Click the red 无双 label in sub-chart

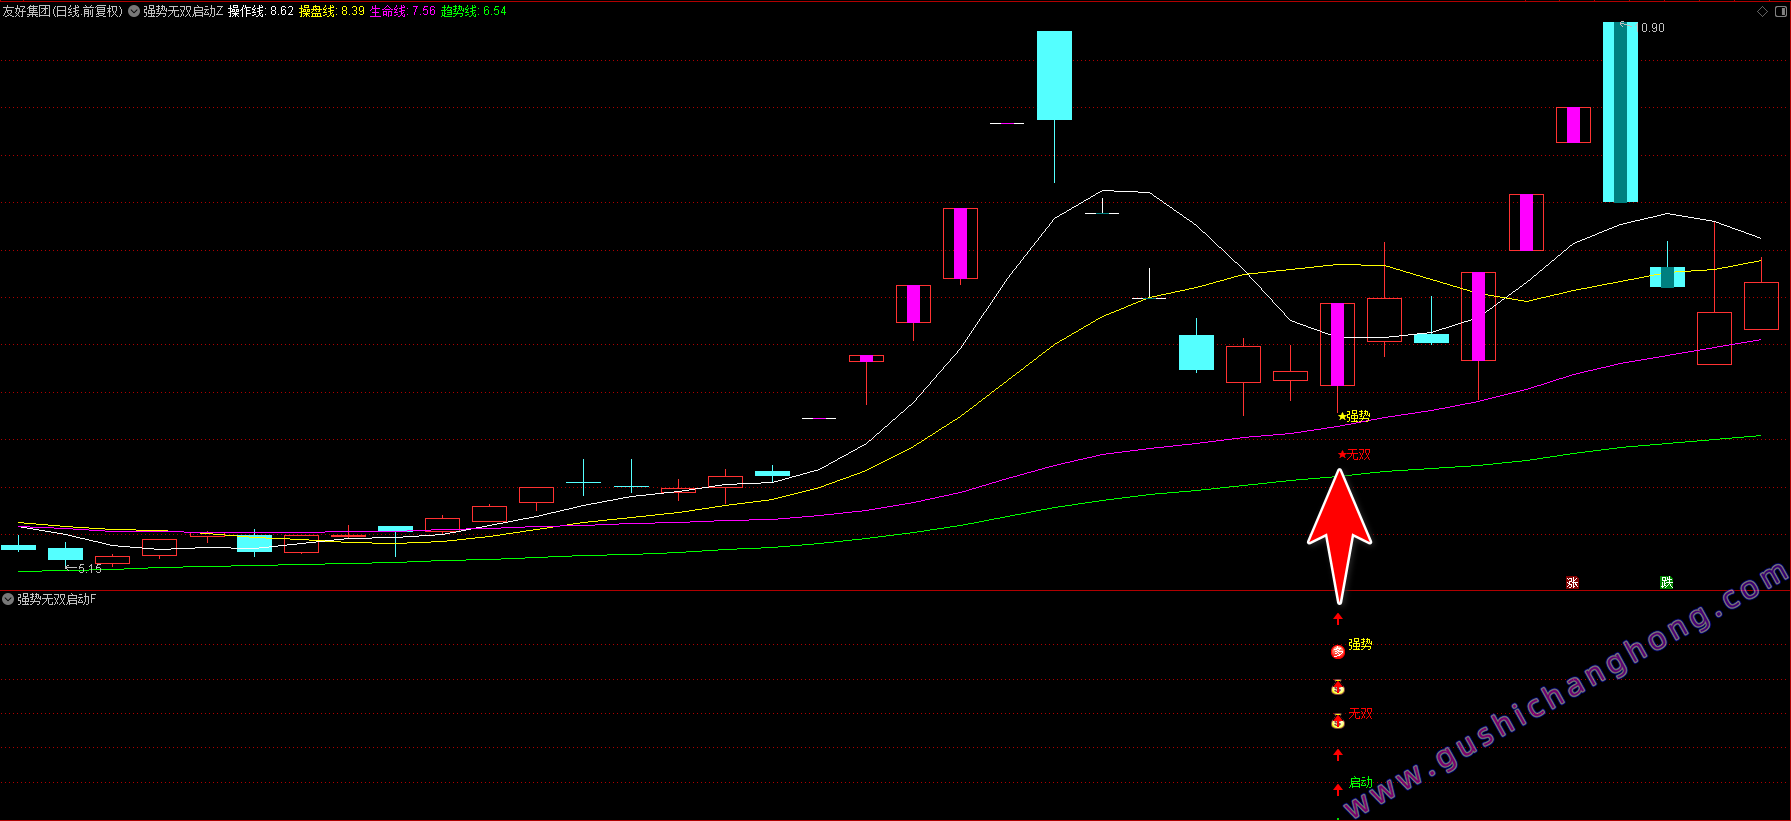(x=1360, y=714)
